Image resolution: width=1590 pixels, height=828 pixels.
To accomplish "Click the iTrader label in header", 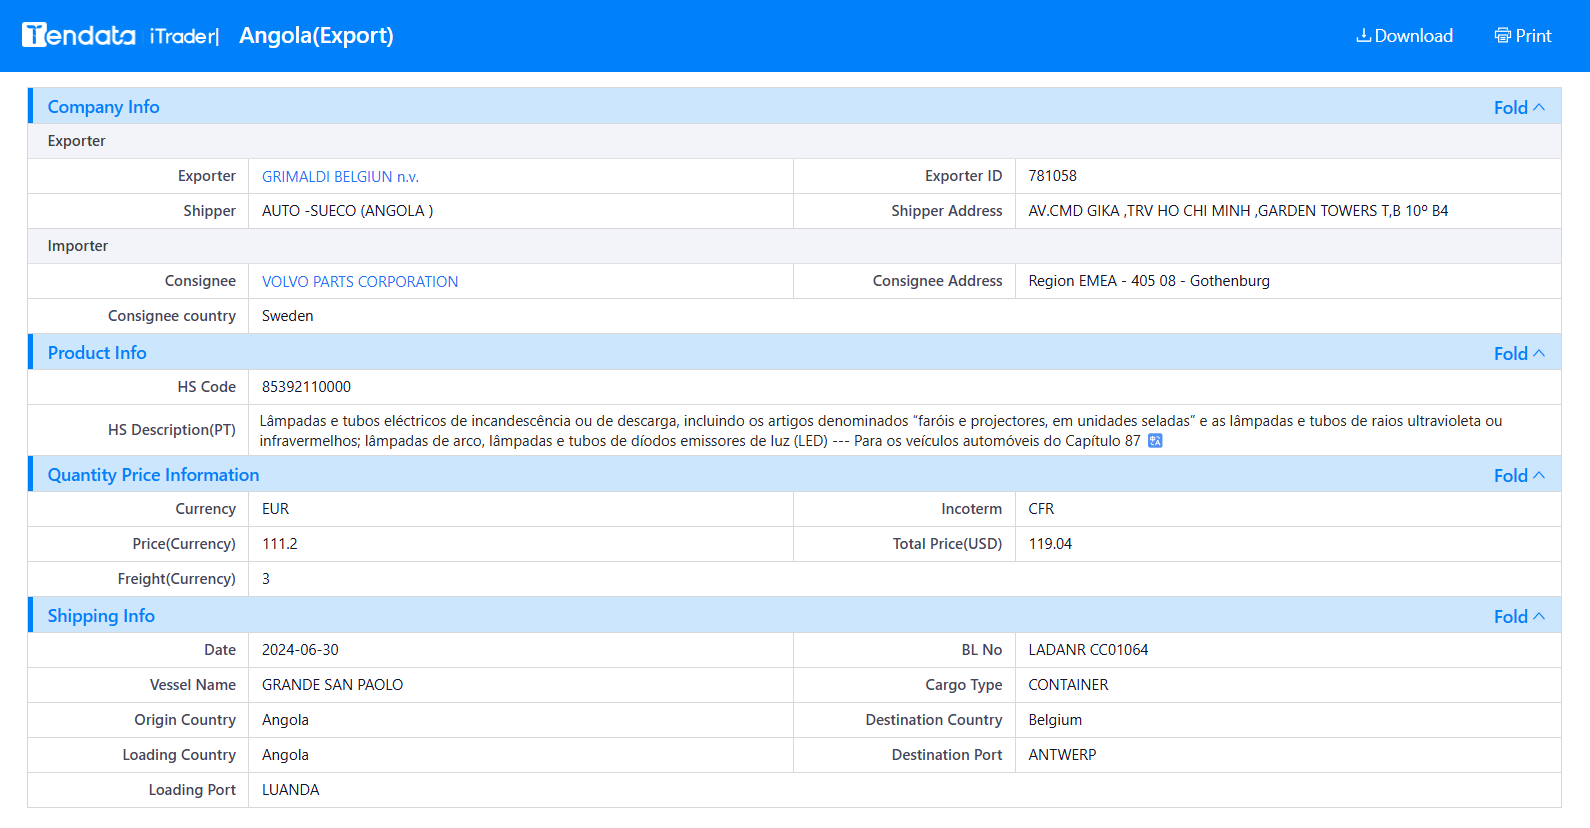I will pos(184,36).
